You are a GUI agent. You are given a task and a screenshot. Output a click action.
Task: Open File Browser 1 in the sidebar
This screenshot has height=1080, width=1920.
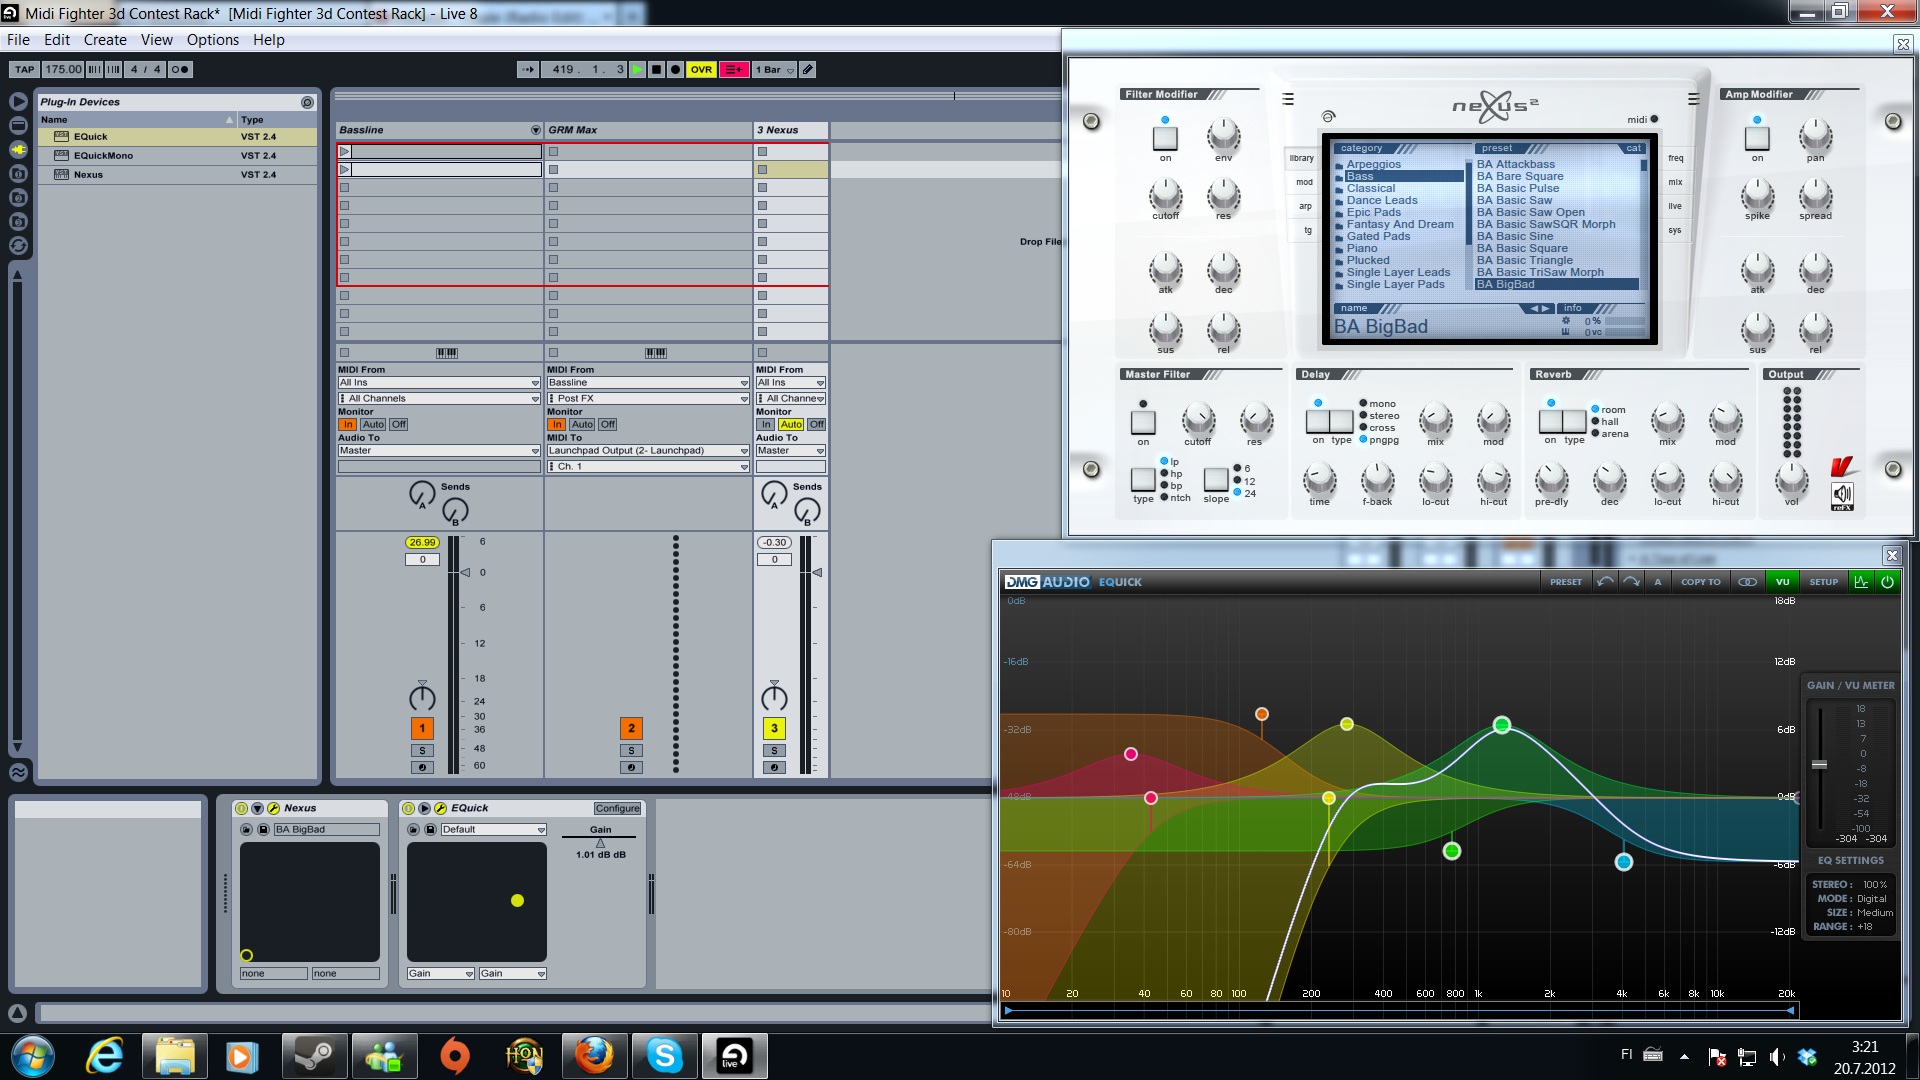[x=18, y=174]
